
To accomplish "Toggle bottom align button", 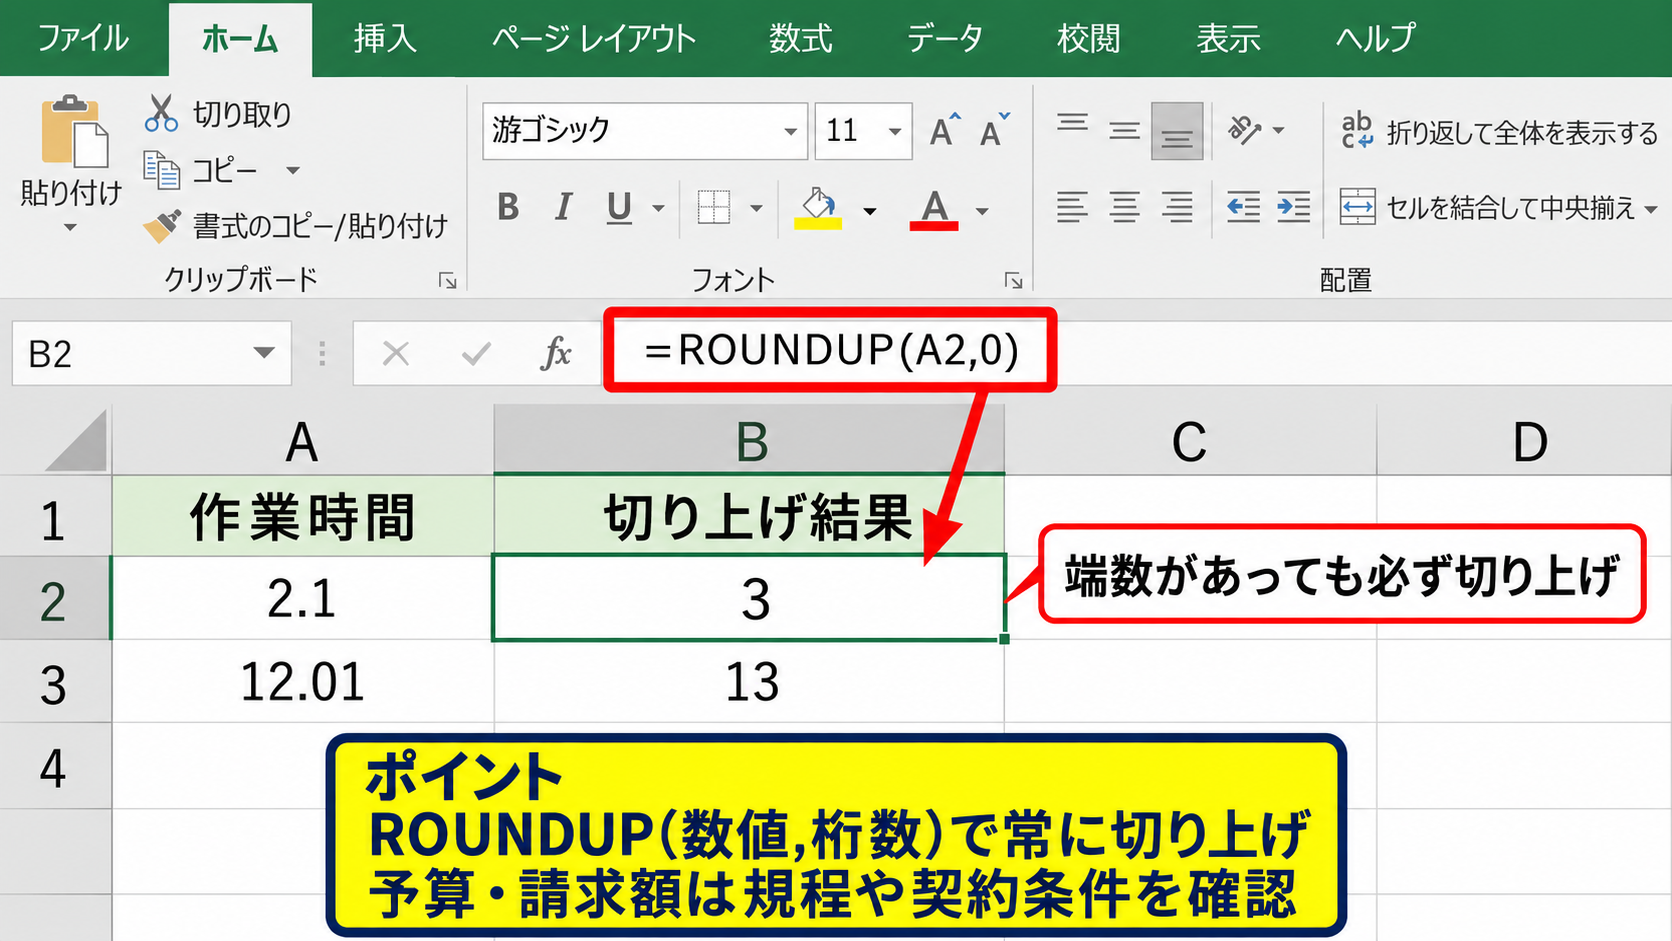I will [x=1177, y=131].
